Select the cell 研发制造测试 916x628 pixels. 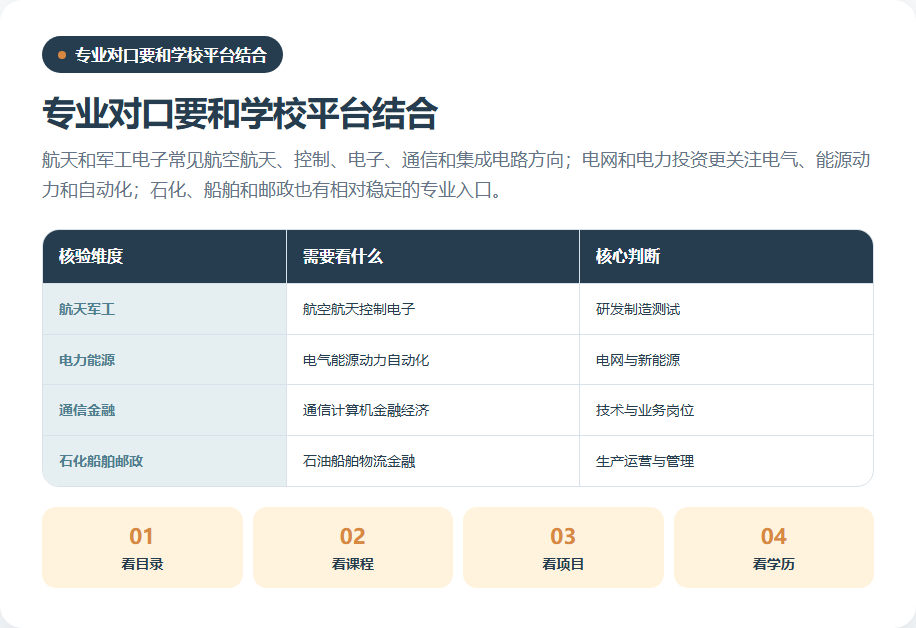pos(726,309)
